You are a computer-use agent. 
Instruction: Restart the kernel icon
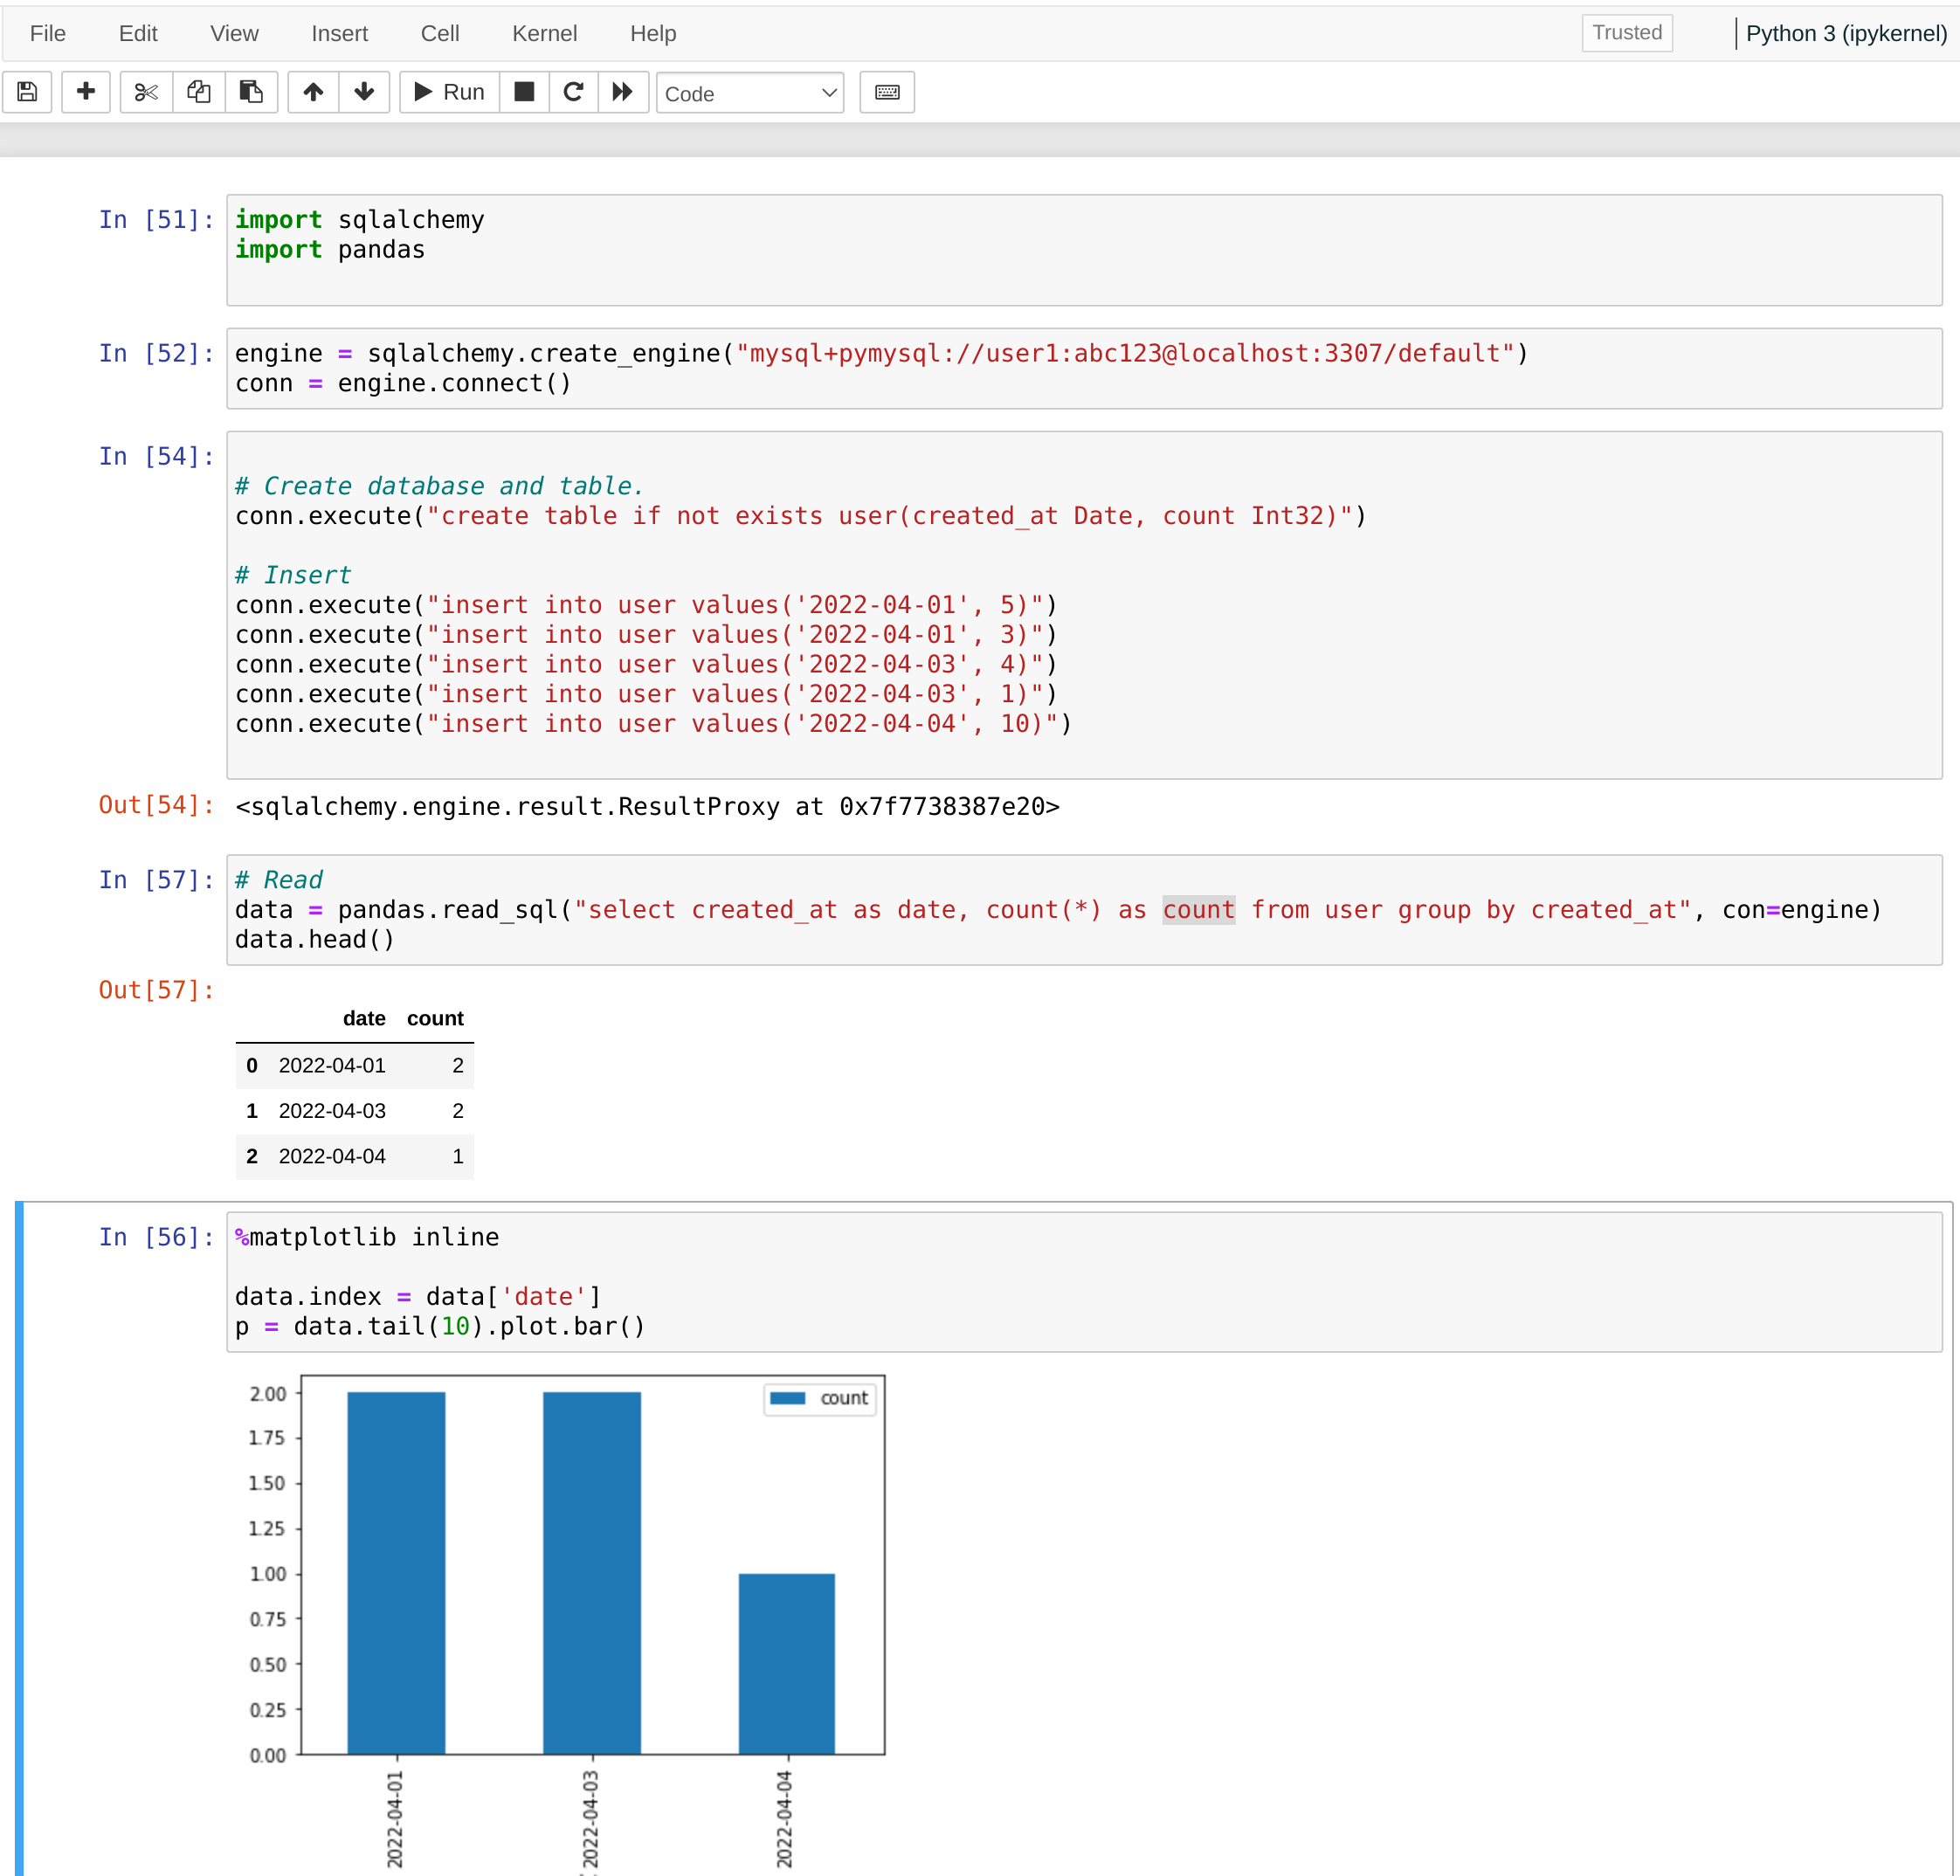pos(573,92)
